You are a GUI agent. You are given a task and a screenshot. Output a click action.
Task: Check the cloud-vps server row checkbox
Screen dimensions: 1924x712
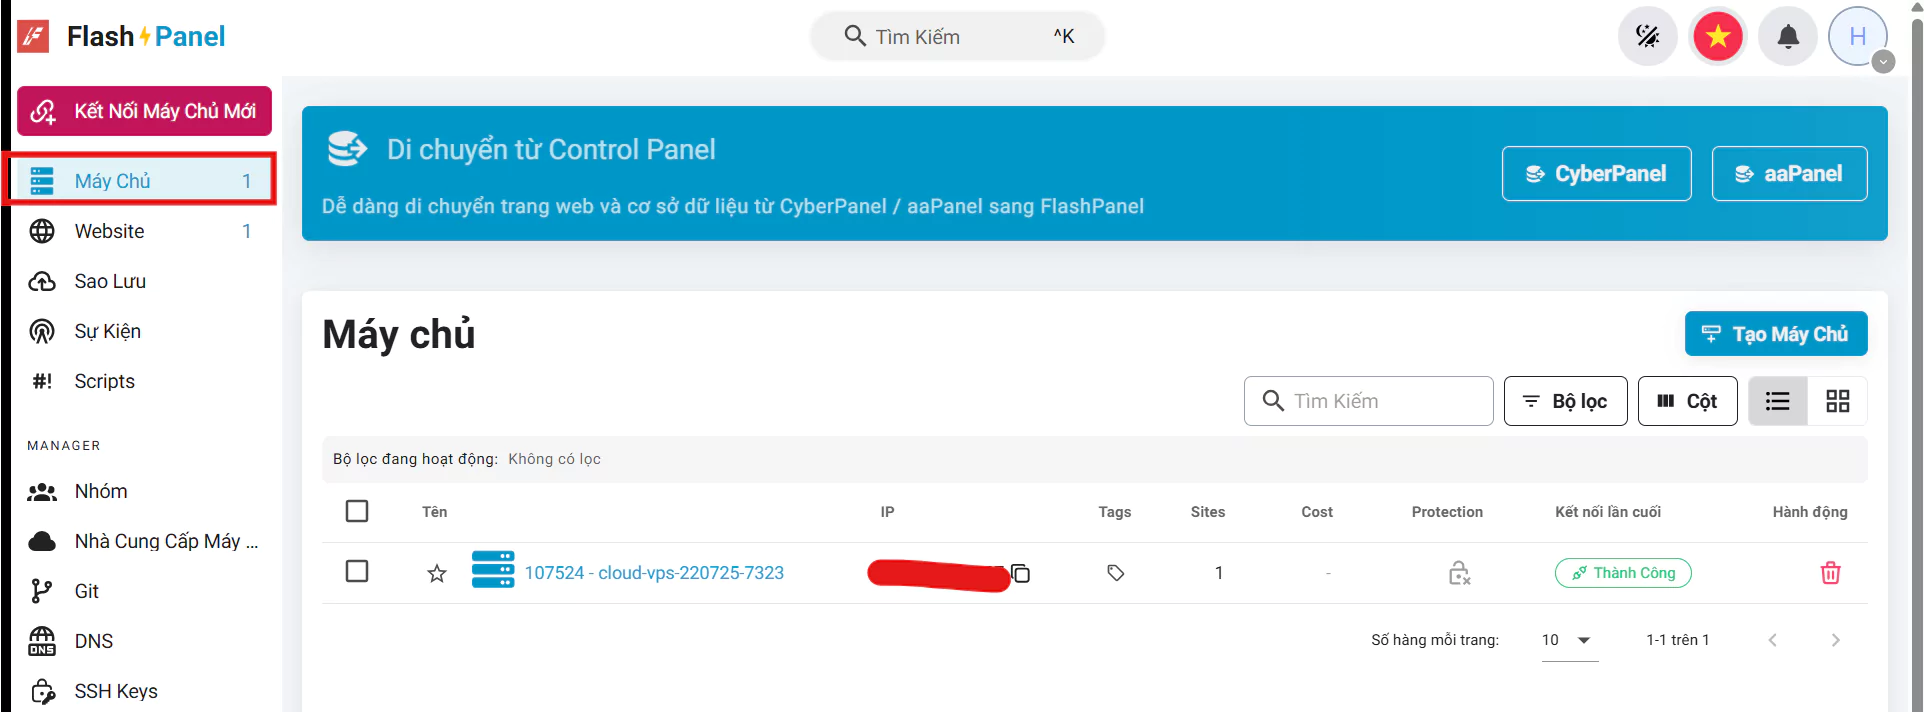(x=357, y=571)
